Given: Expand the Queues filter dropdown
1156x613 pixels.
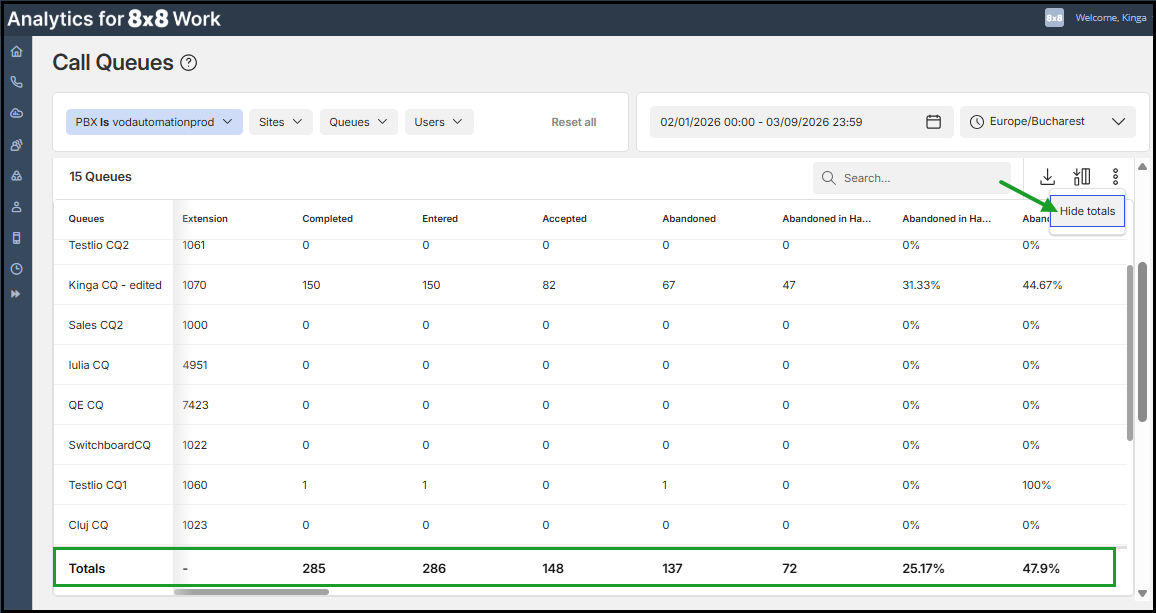Looking at the screenshot, I should (x=358, y=122).
